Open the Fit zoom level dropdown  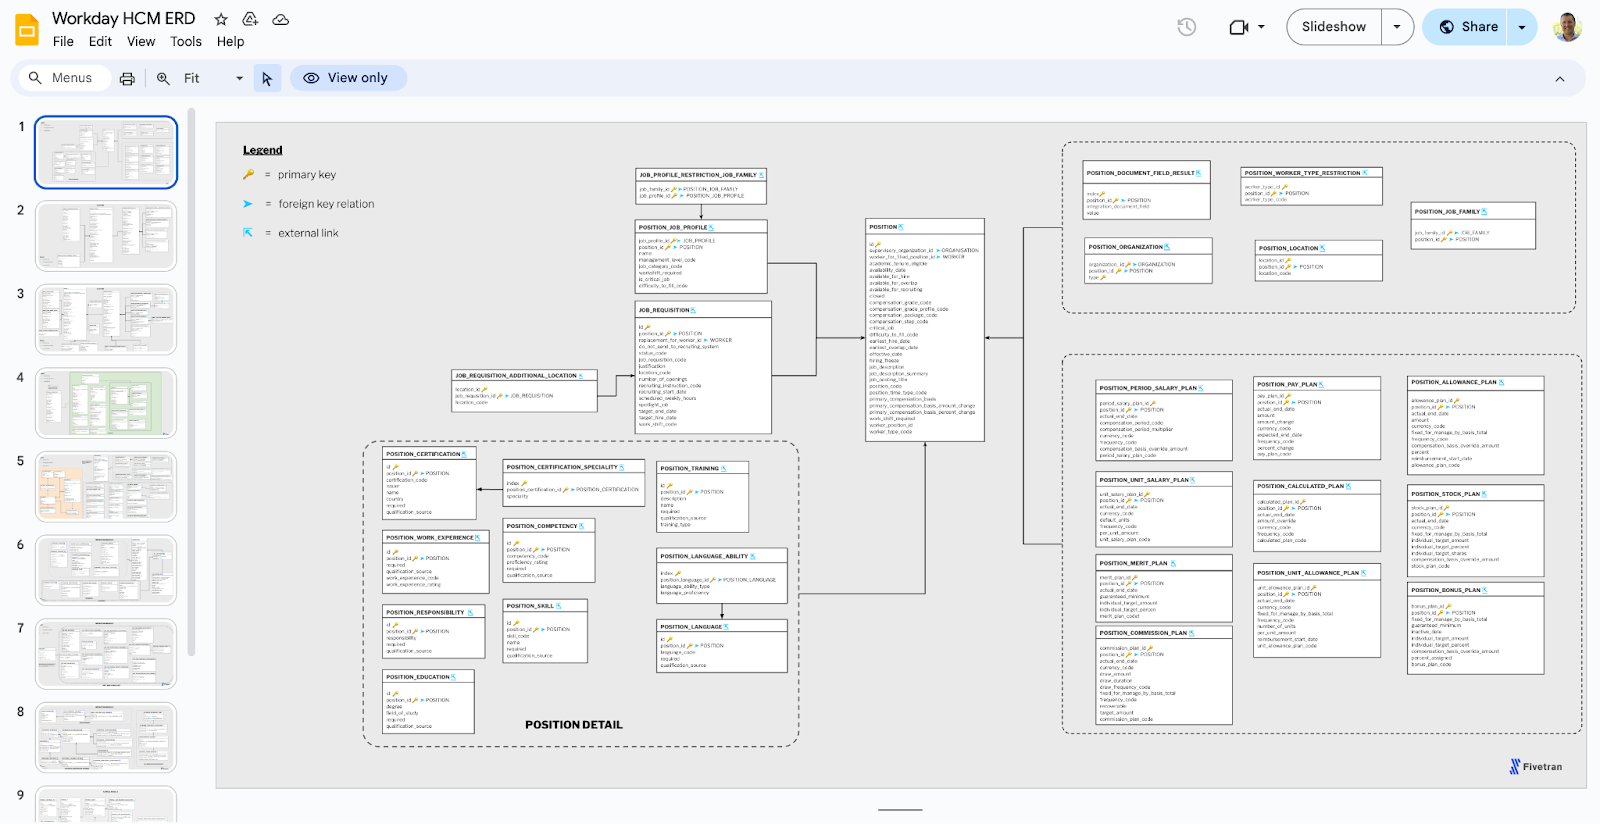(213, 78)
